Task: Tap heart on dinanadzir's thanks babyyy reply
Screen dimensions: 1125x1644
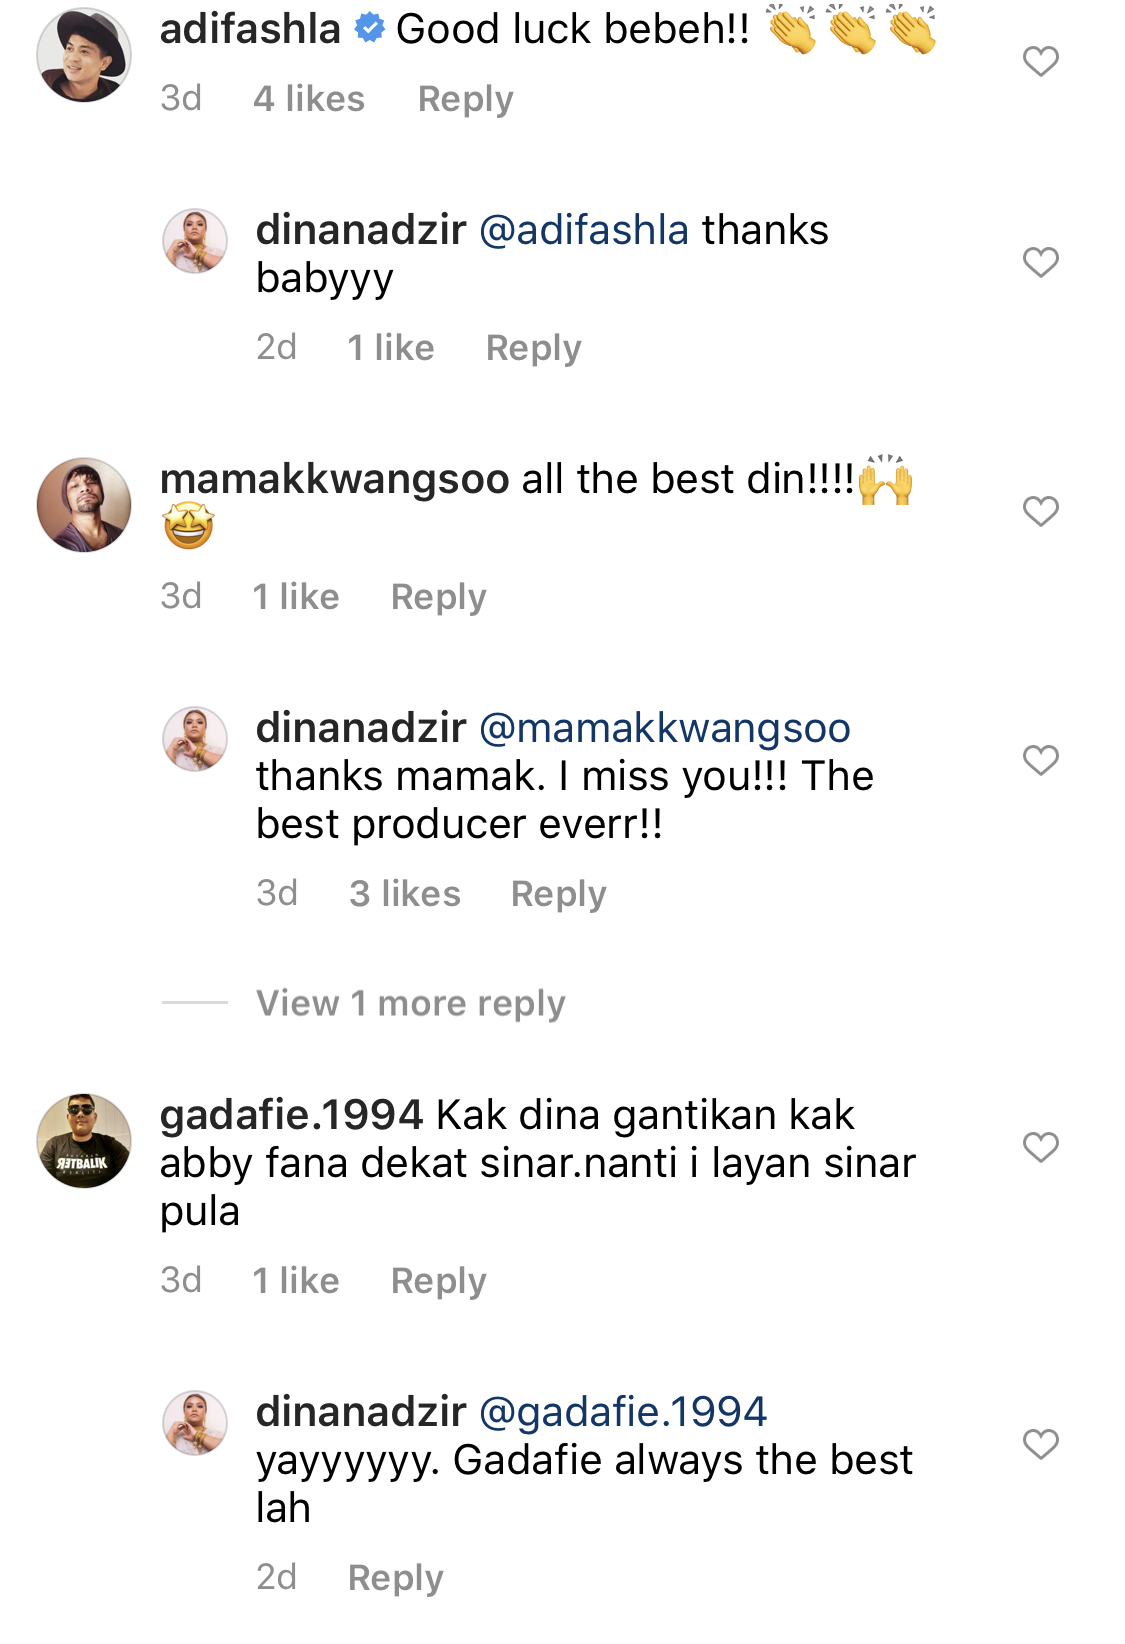Action: 1040,263
